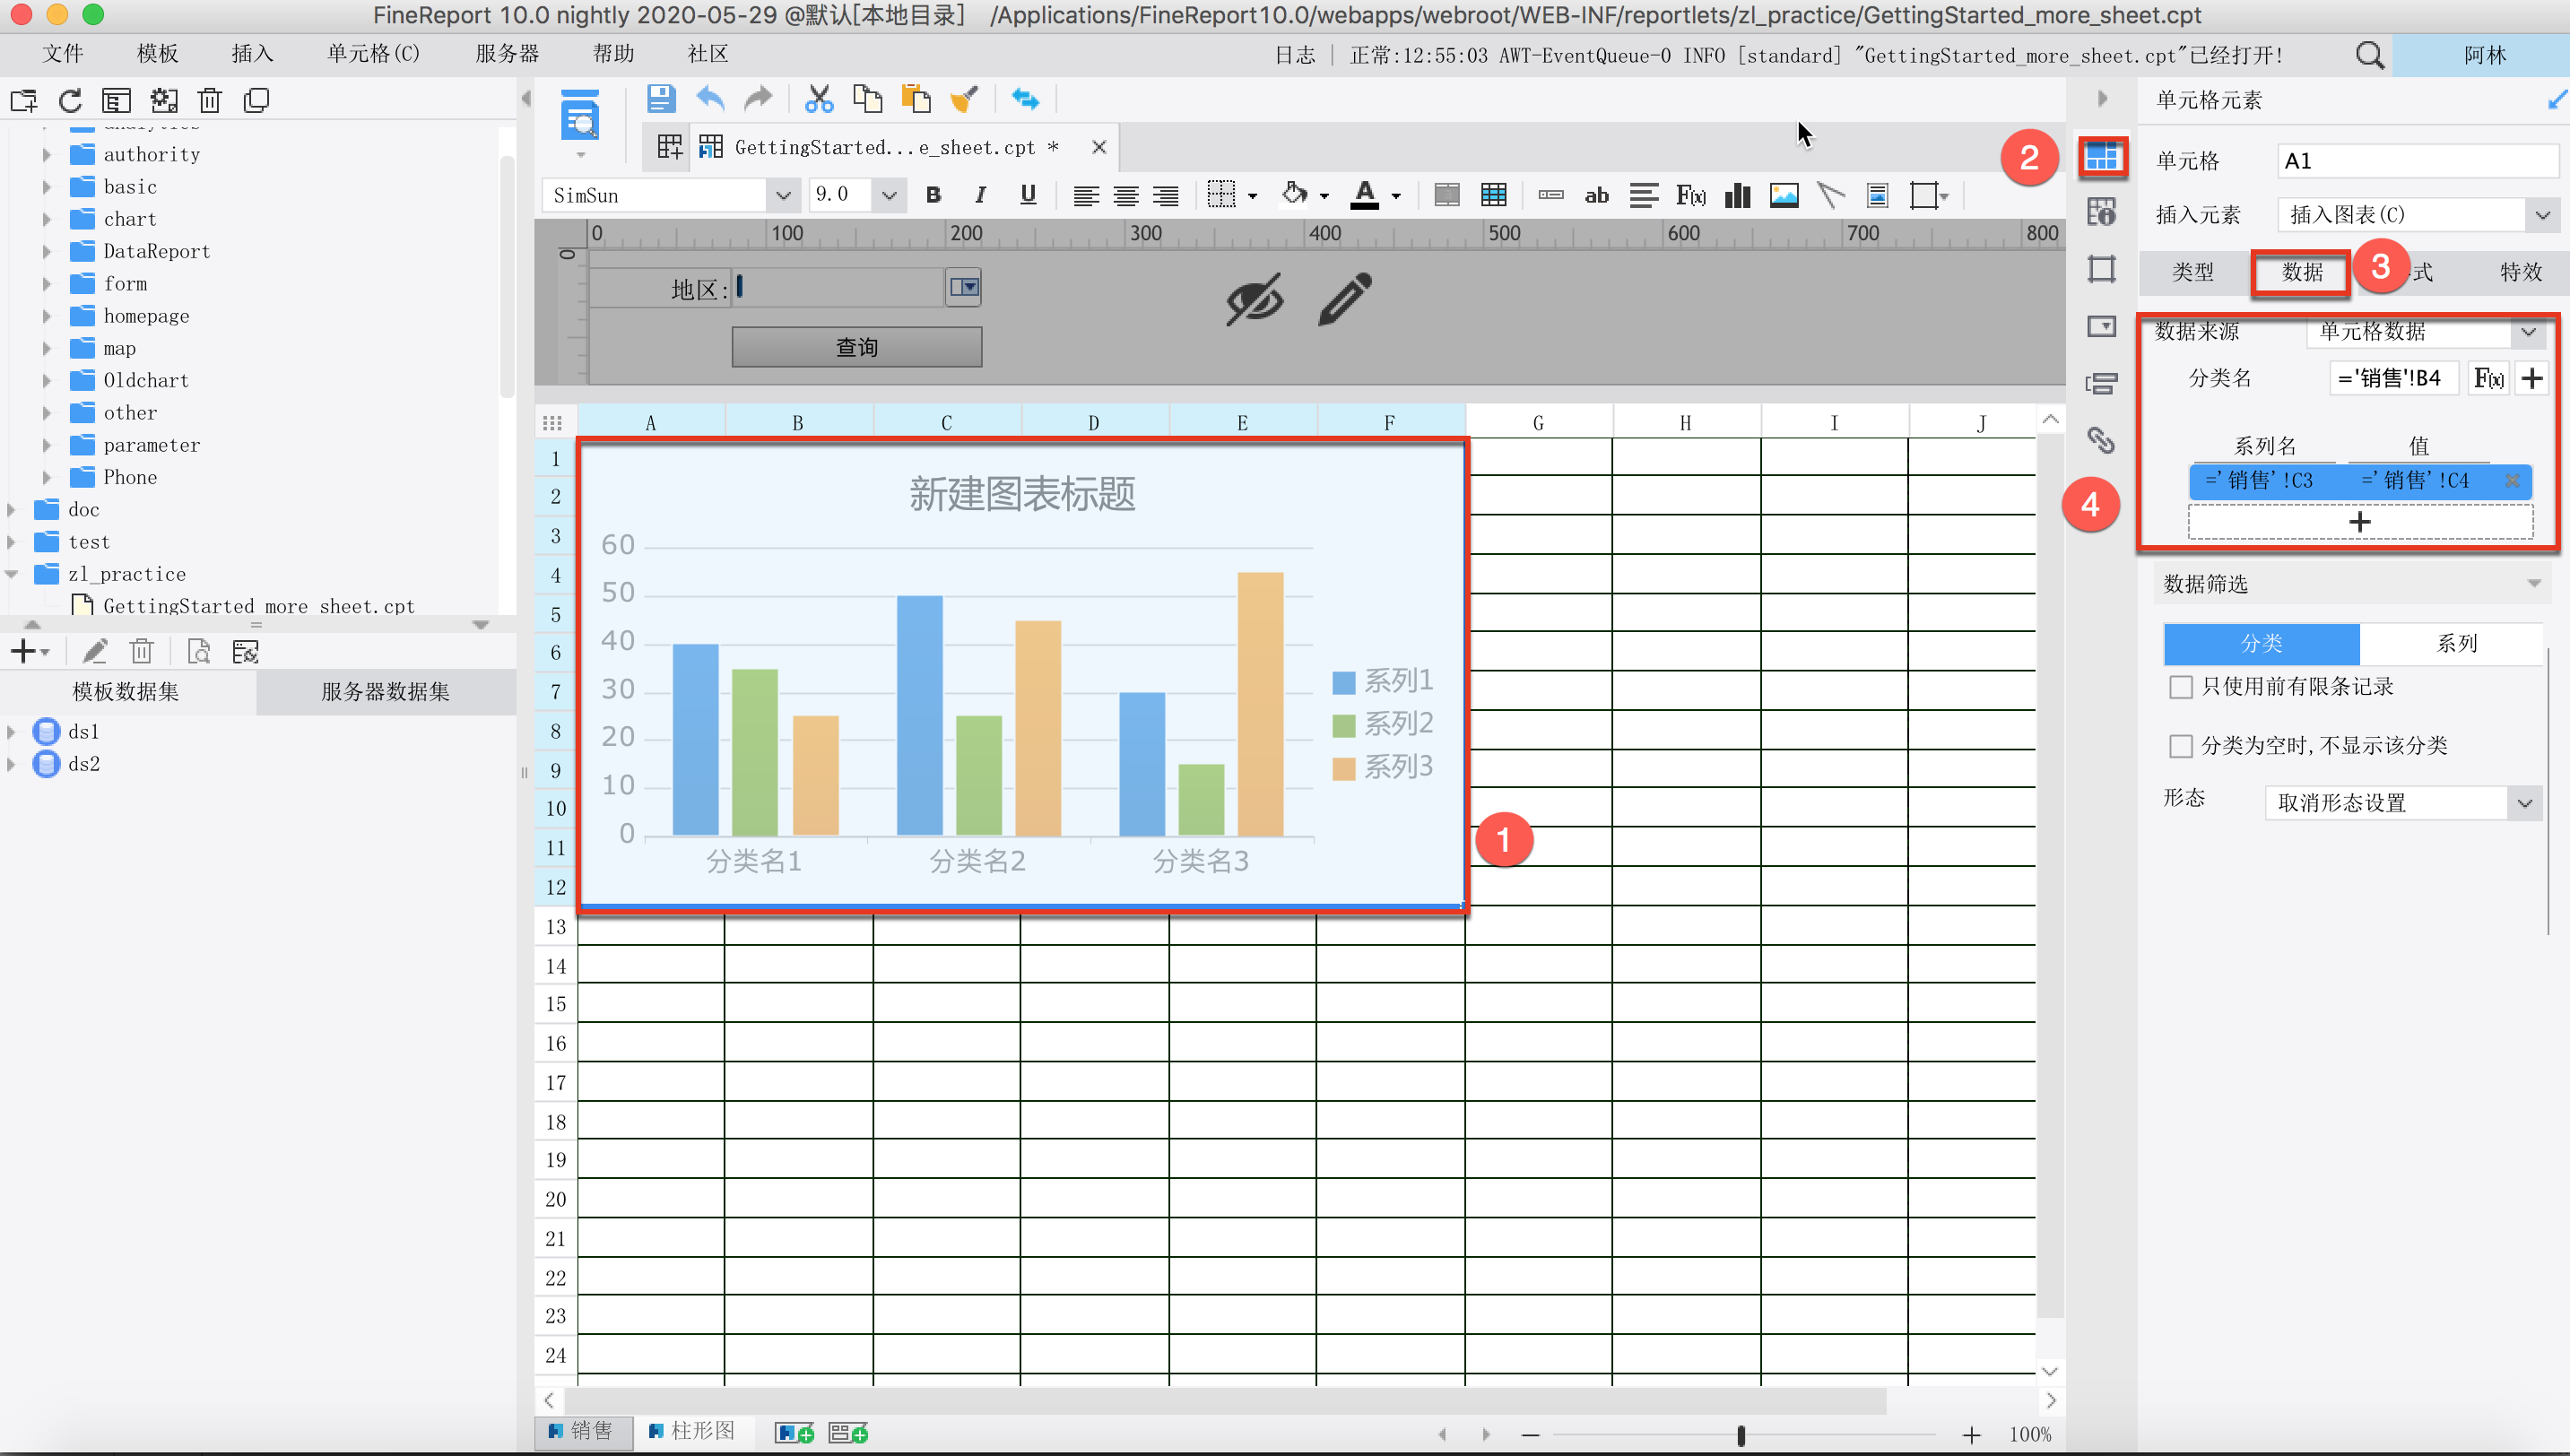This screenshot has height=1456, width=2570.
Task: Open the SimSun font dropdown
Action: (x=783, y=195)
